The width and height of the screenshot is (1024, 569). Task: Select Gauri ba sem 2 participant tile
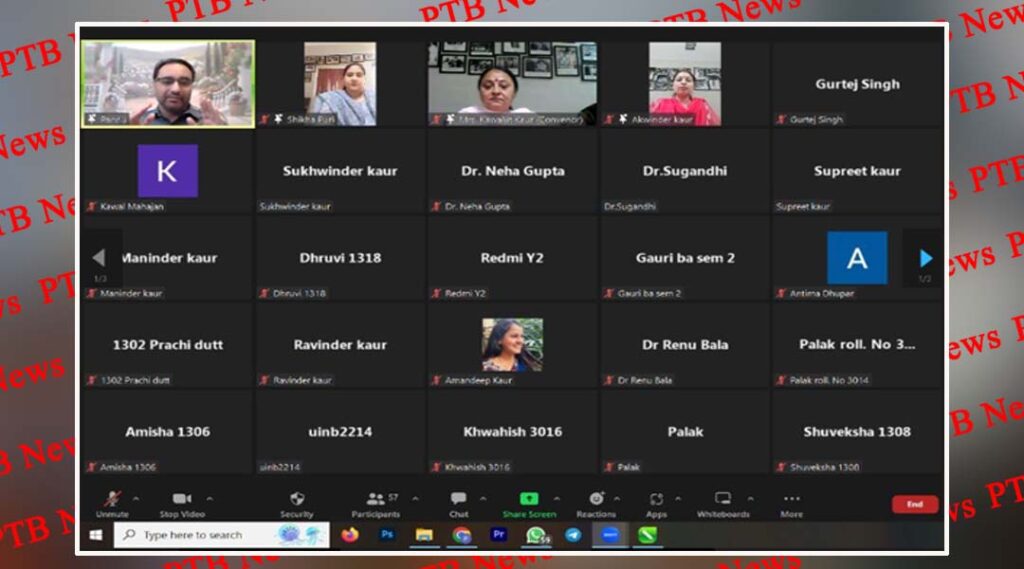(x=685, y=258)
